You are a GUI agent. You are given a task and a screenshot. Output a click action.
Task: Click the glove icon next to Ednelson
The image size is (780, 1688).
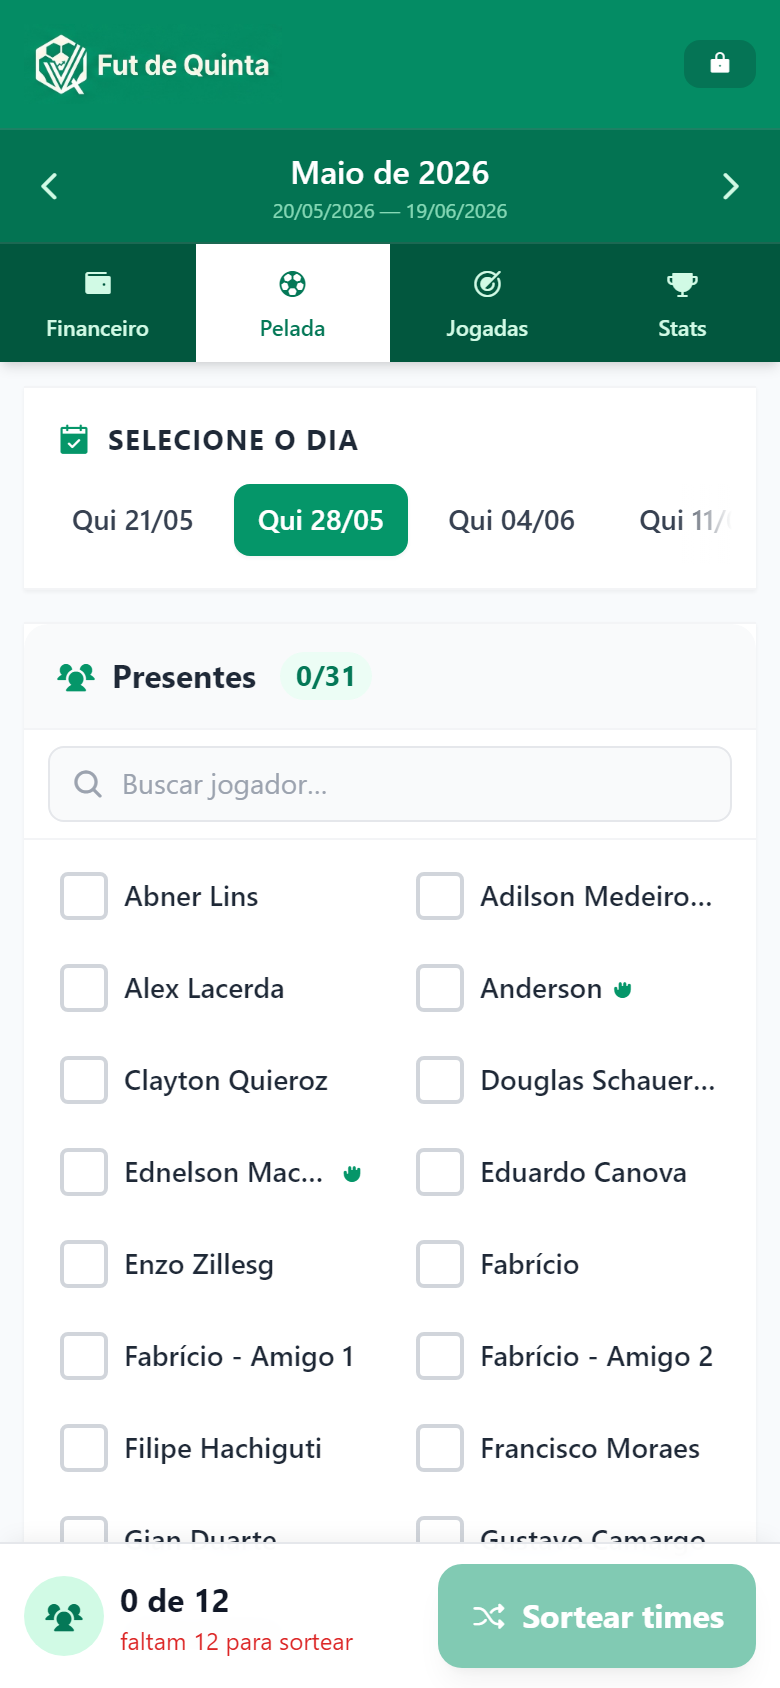tap(352, 1173)
